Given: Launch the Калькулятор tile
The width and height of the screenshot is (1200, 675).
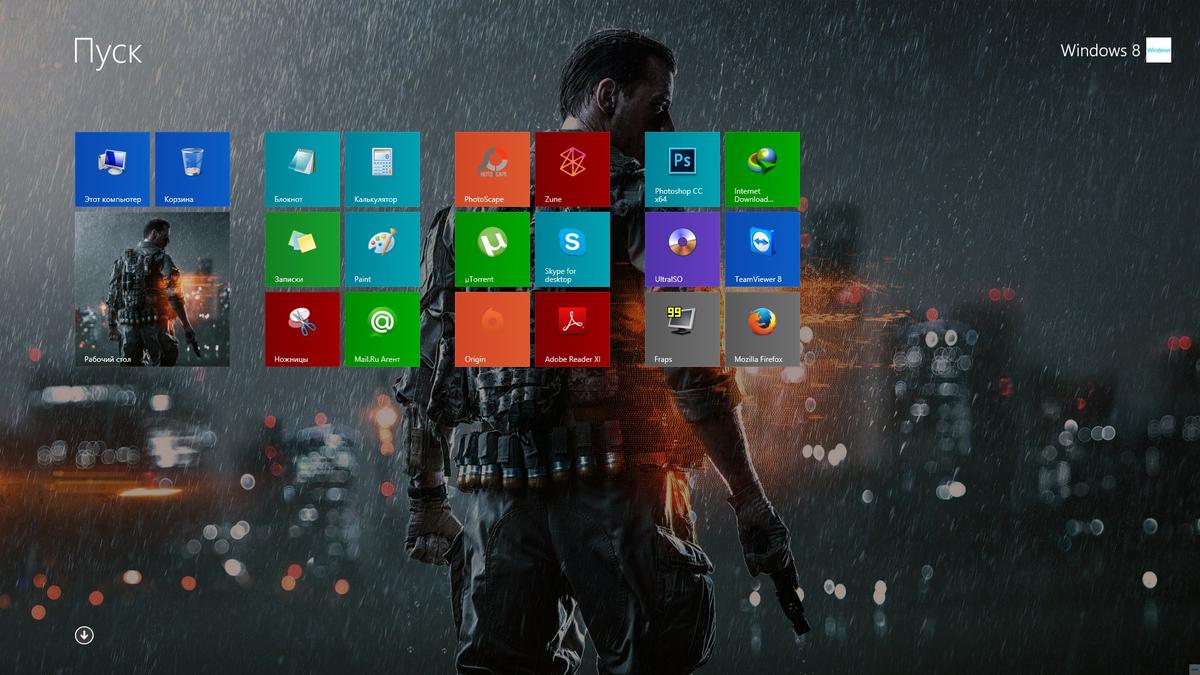Looking at the screenshot, I should pos(382,170).
